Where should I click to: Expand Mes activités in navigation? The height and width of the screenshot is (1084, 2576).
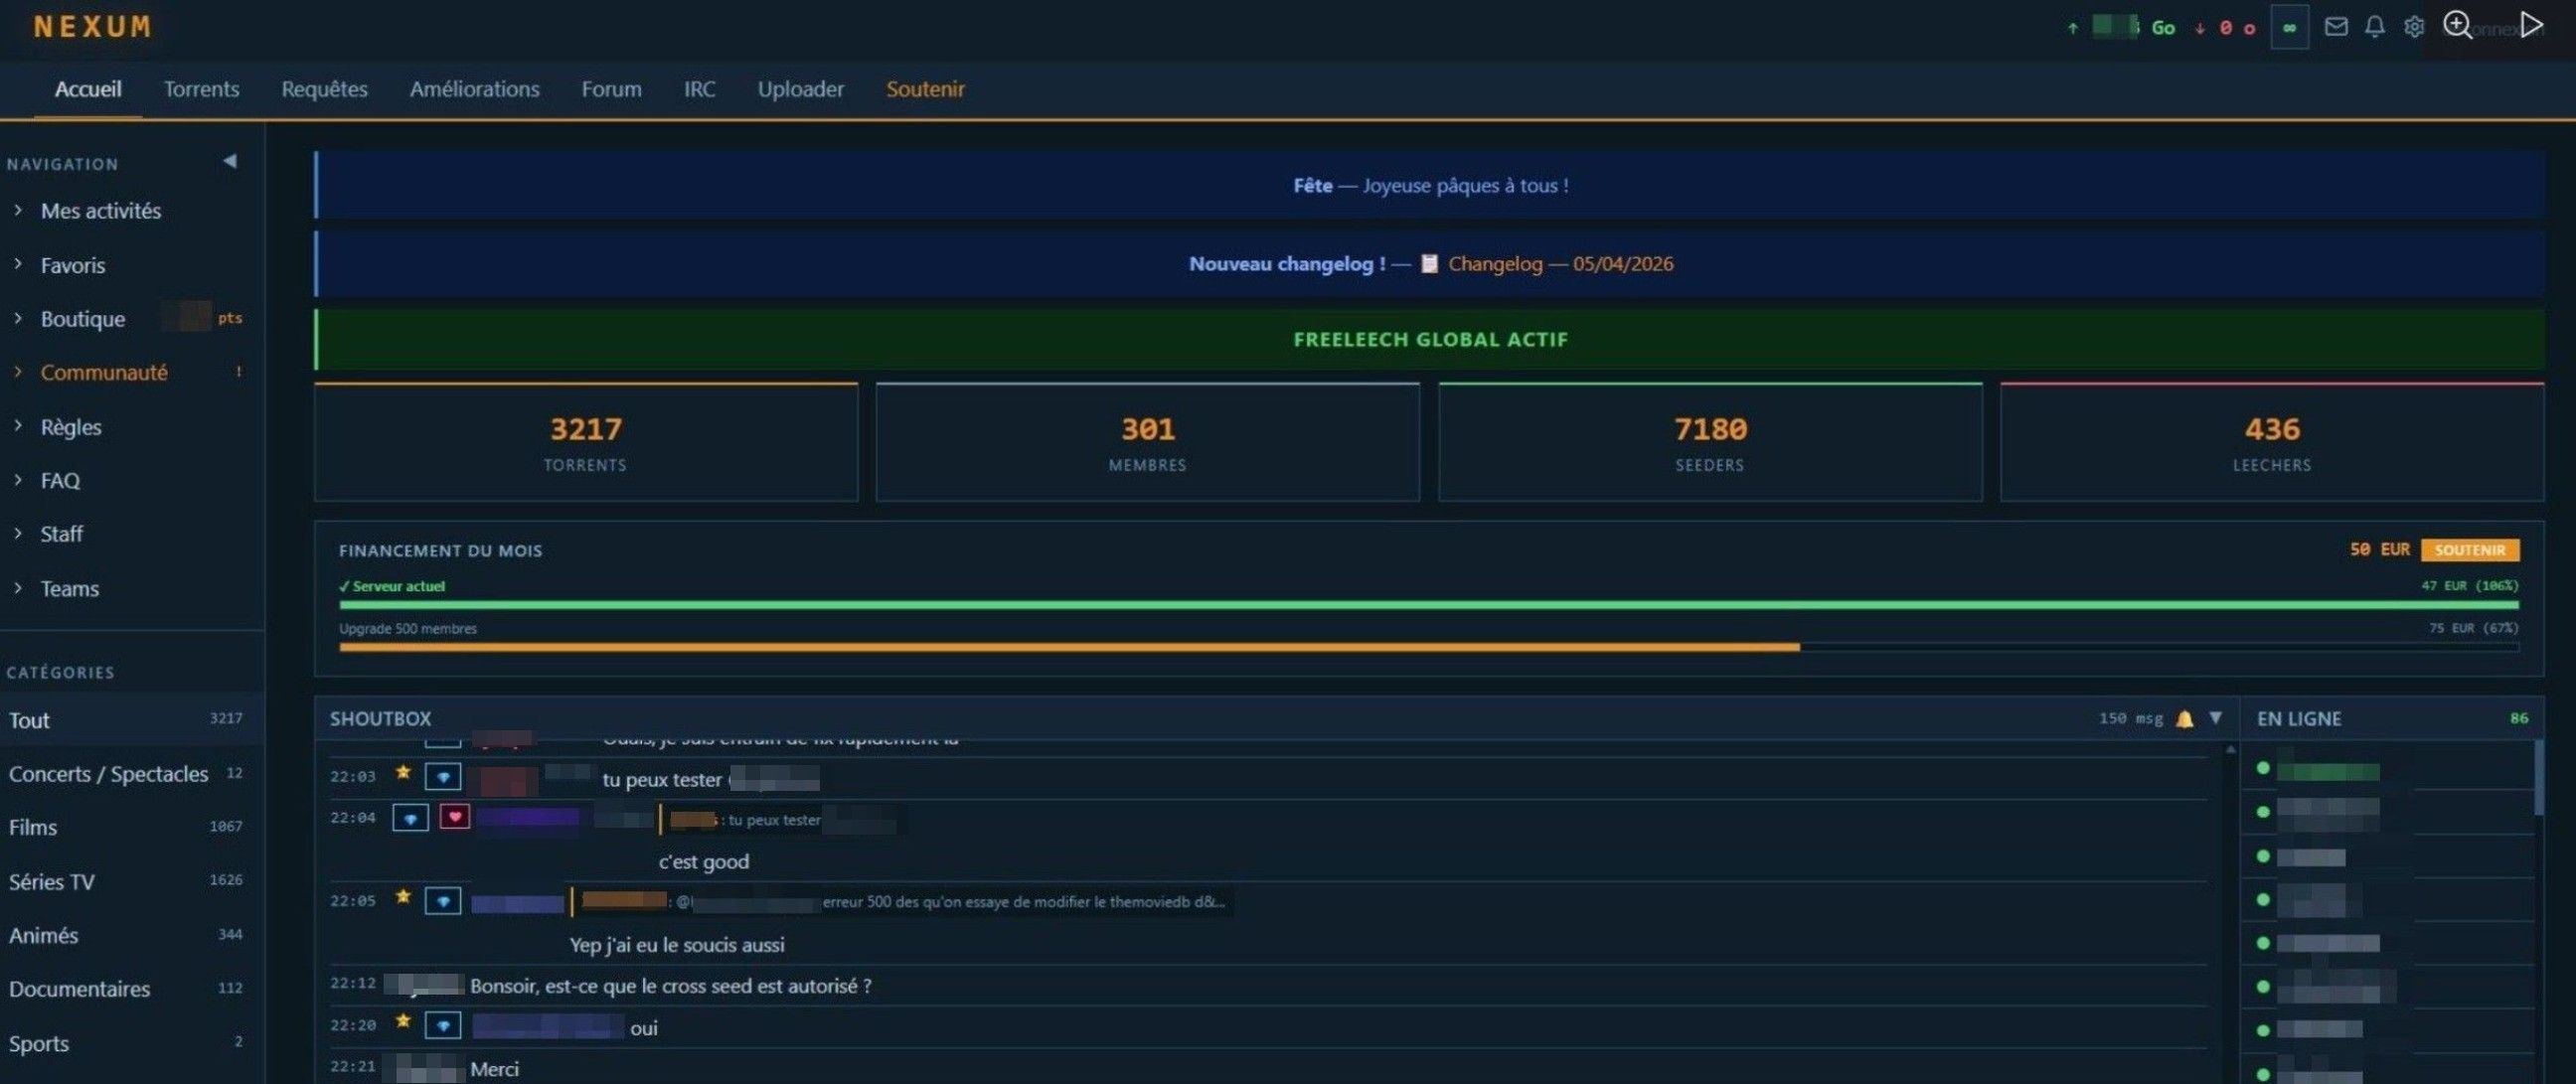click(x=100, y=211)
